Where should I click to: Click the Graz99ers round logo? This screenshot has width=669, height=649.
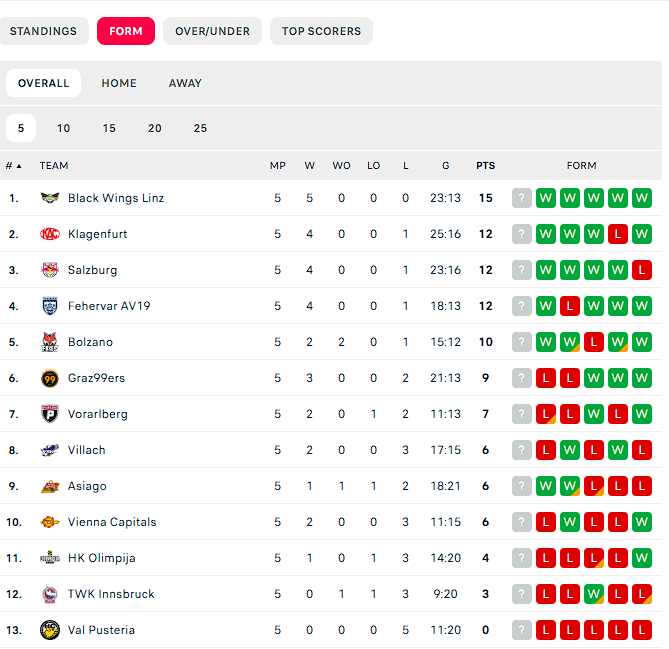(x=50, y=378)
